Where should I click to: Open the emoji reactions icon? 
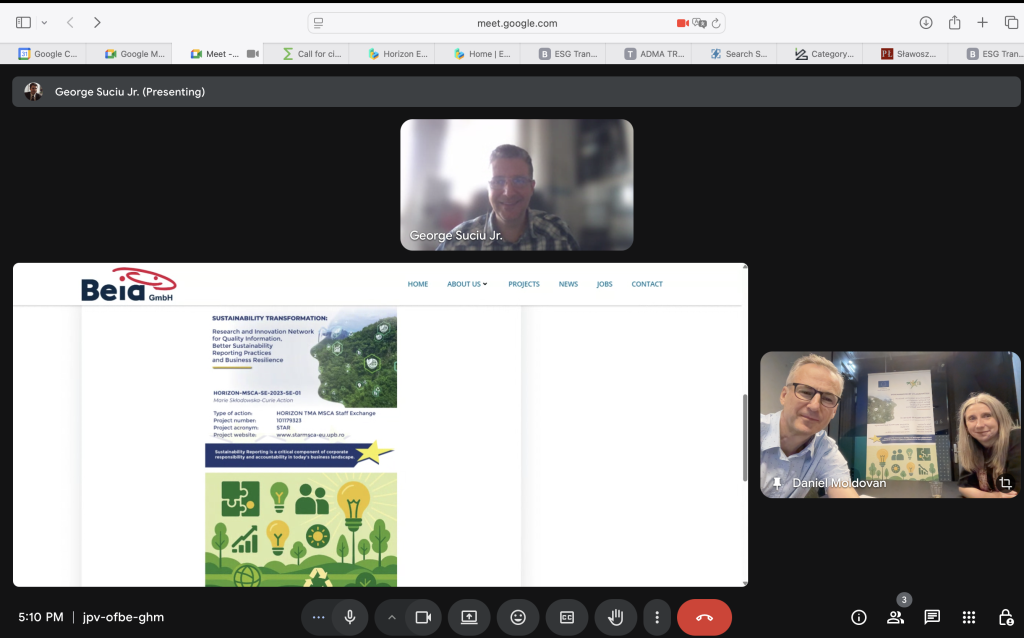click(518, 617)
